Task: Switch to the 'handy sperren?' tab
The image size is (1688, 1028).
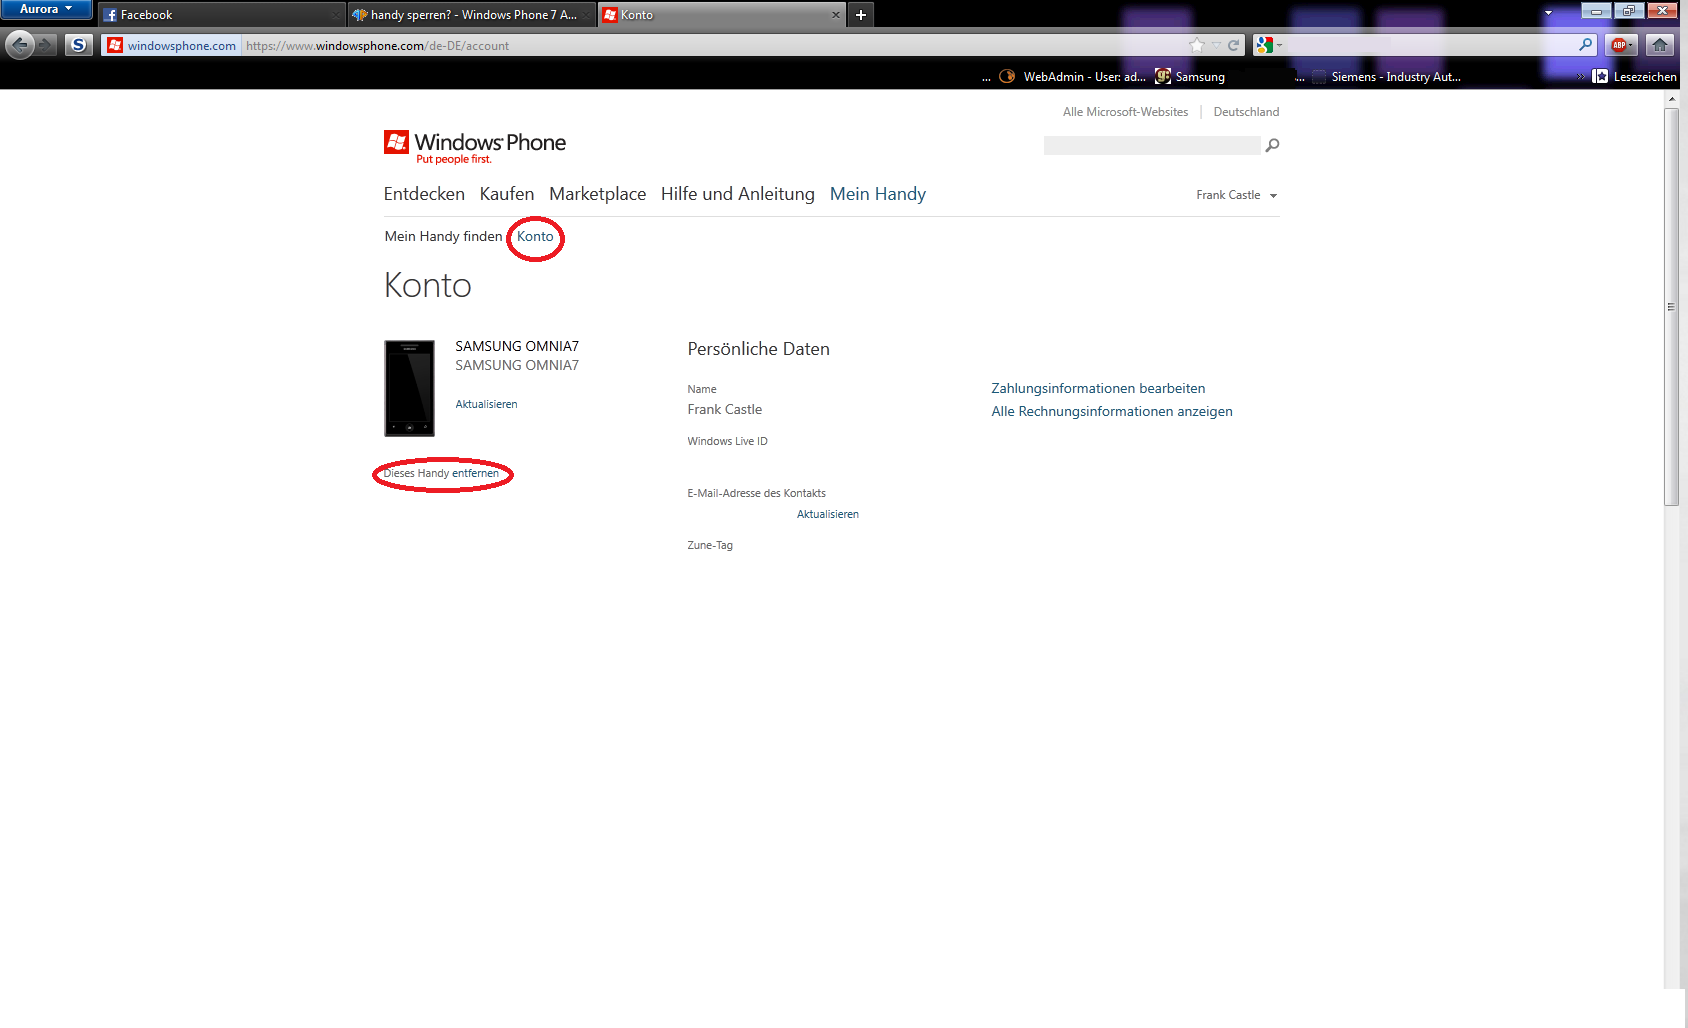Action: (472, 15)
